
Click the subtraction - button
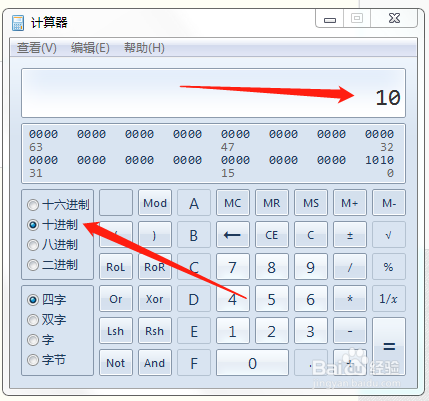[350, 331]
